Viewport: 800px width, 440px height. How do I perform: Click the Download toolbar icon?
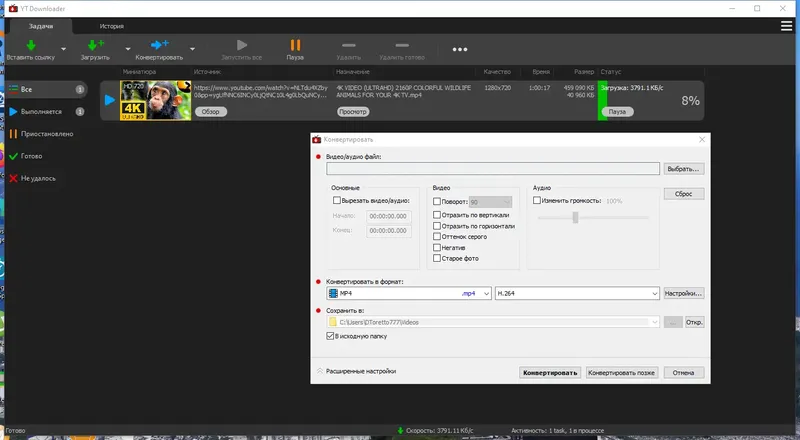click(x=95, y=45)
